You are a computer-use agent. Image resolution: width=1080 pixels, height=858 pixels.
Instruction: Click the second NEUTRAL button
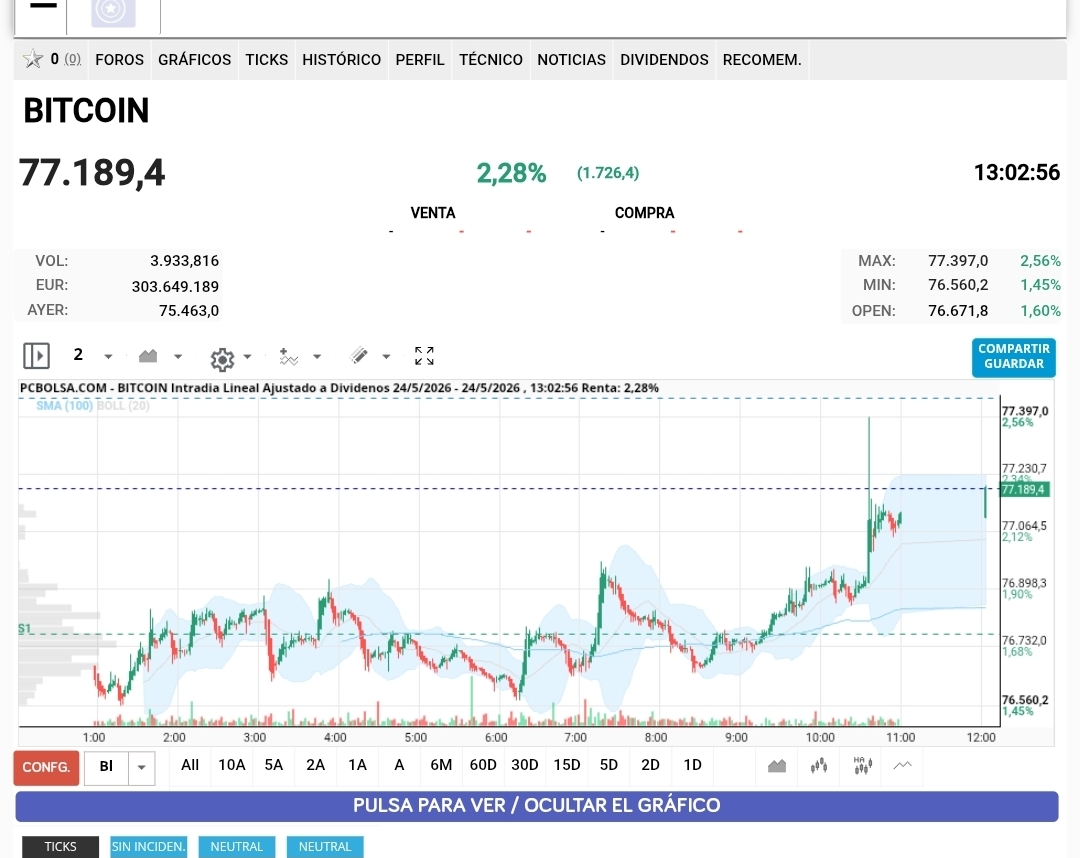click(325, 846)
